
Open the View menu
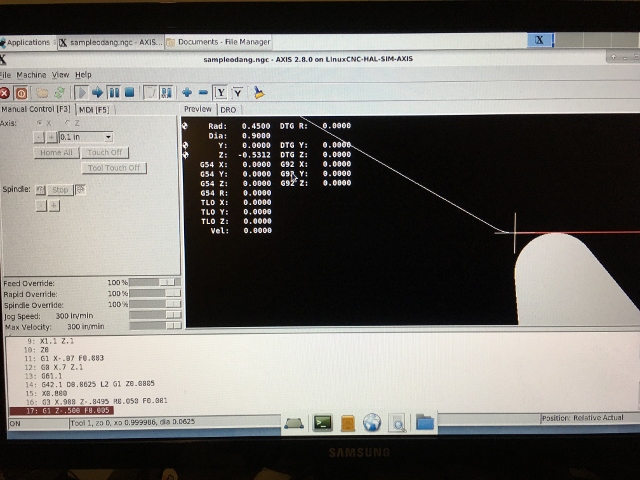coord(60,75)
